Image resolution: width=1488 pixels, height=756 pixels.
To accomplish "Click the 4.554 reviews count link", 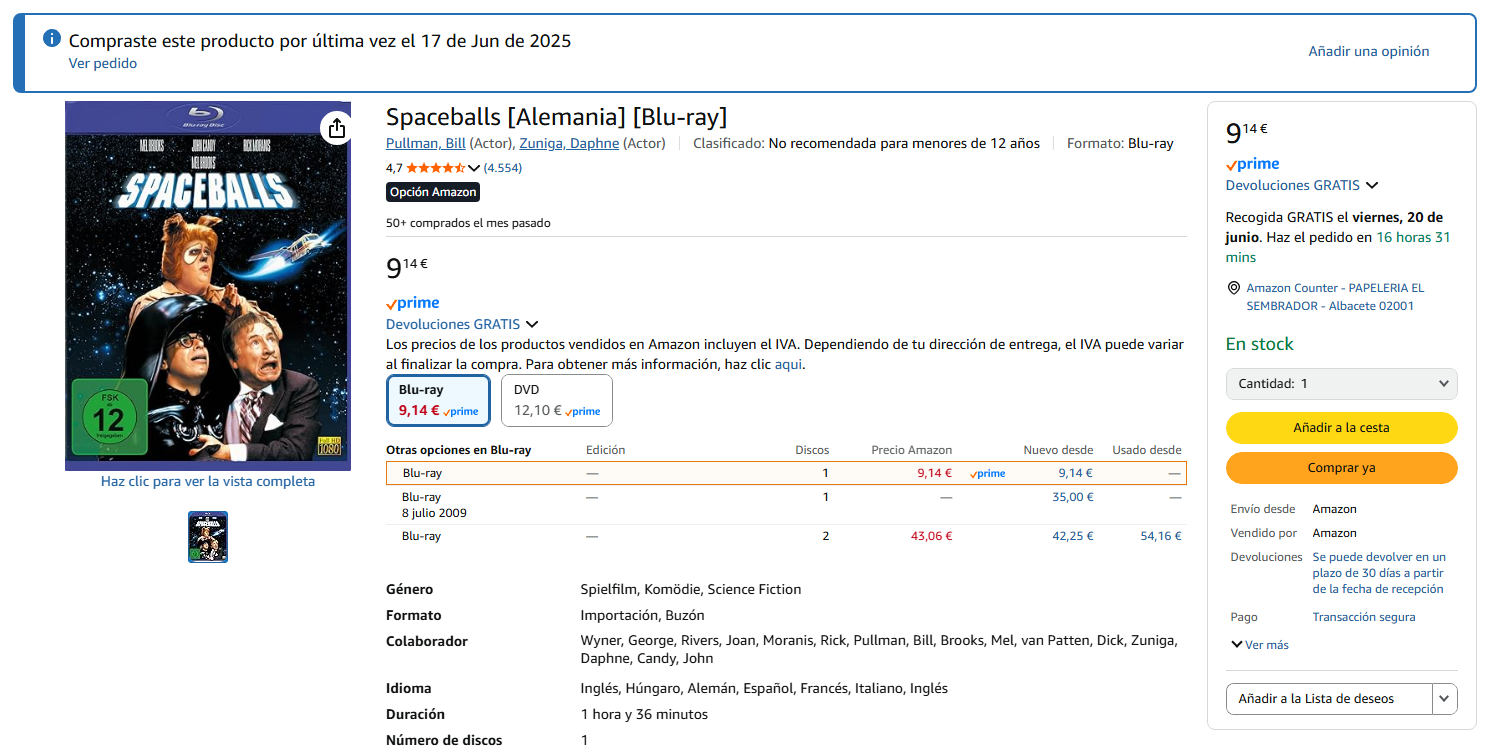I will coord(503,168).
